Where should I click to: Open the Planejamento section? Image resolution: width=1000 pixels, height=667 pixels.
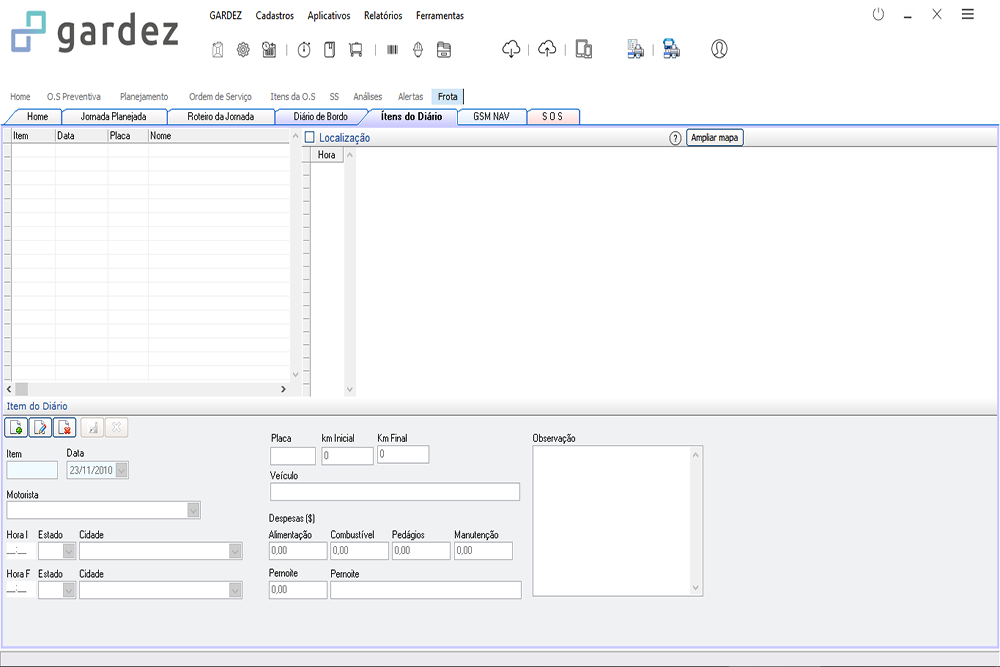[x=144, y=97]
